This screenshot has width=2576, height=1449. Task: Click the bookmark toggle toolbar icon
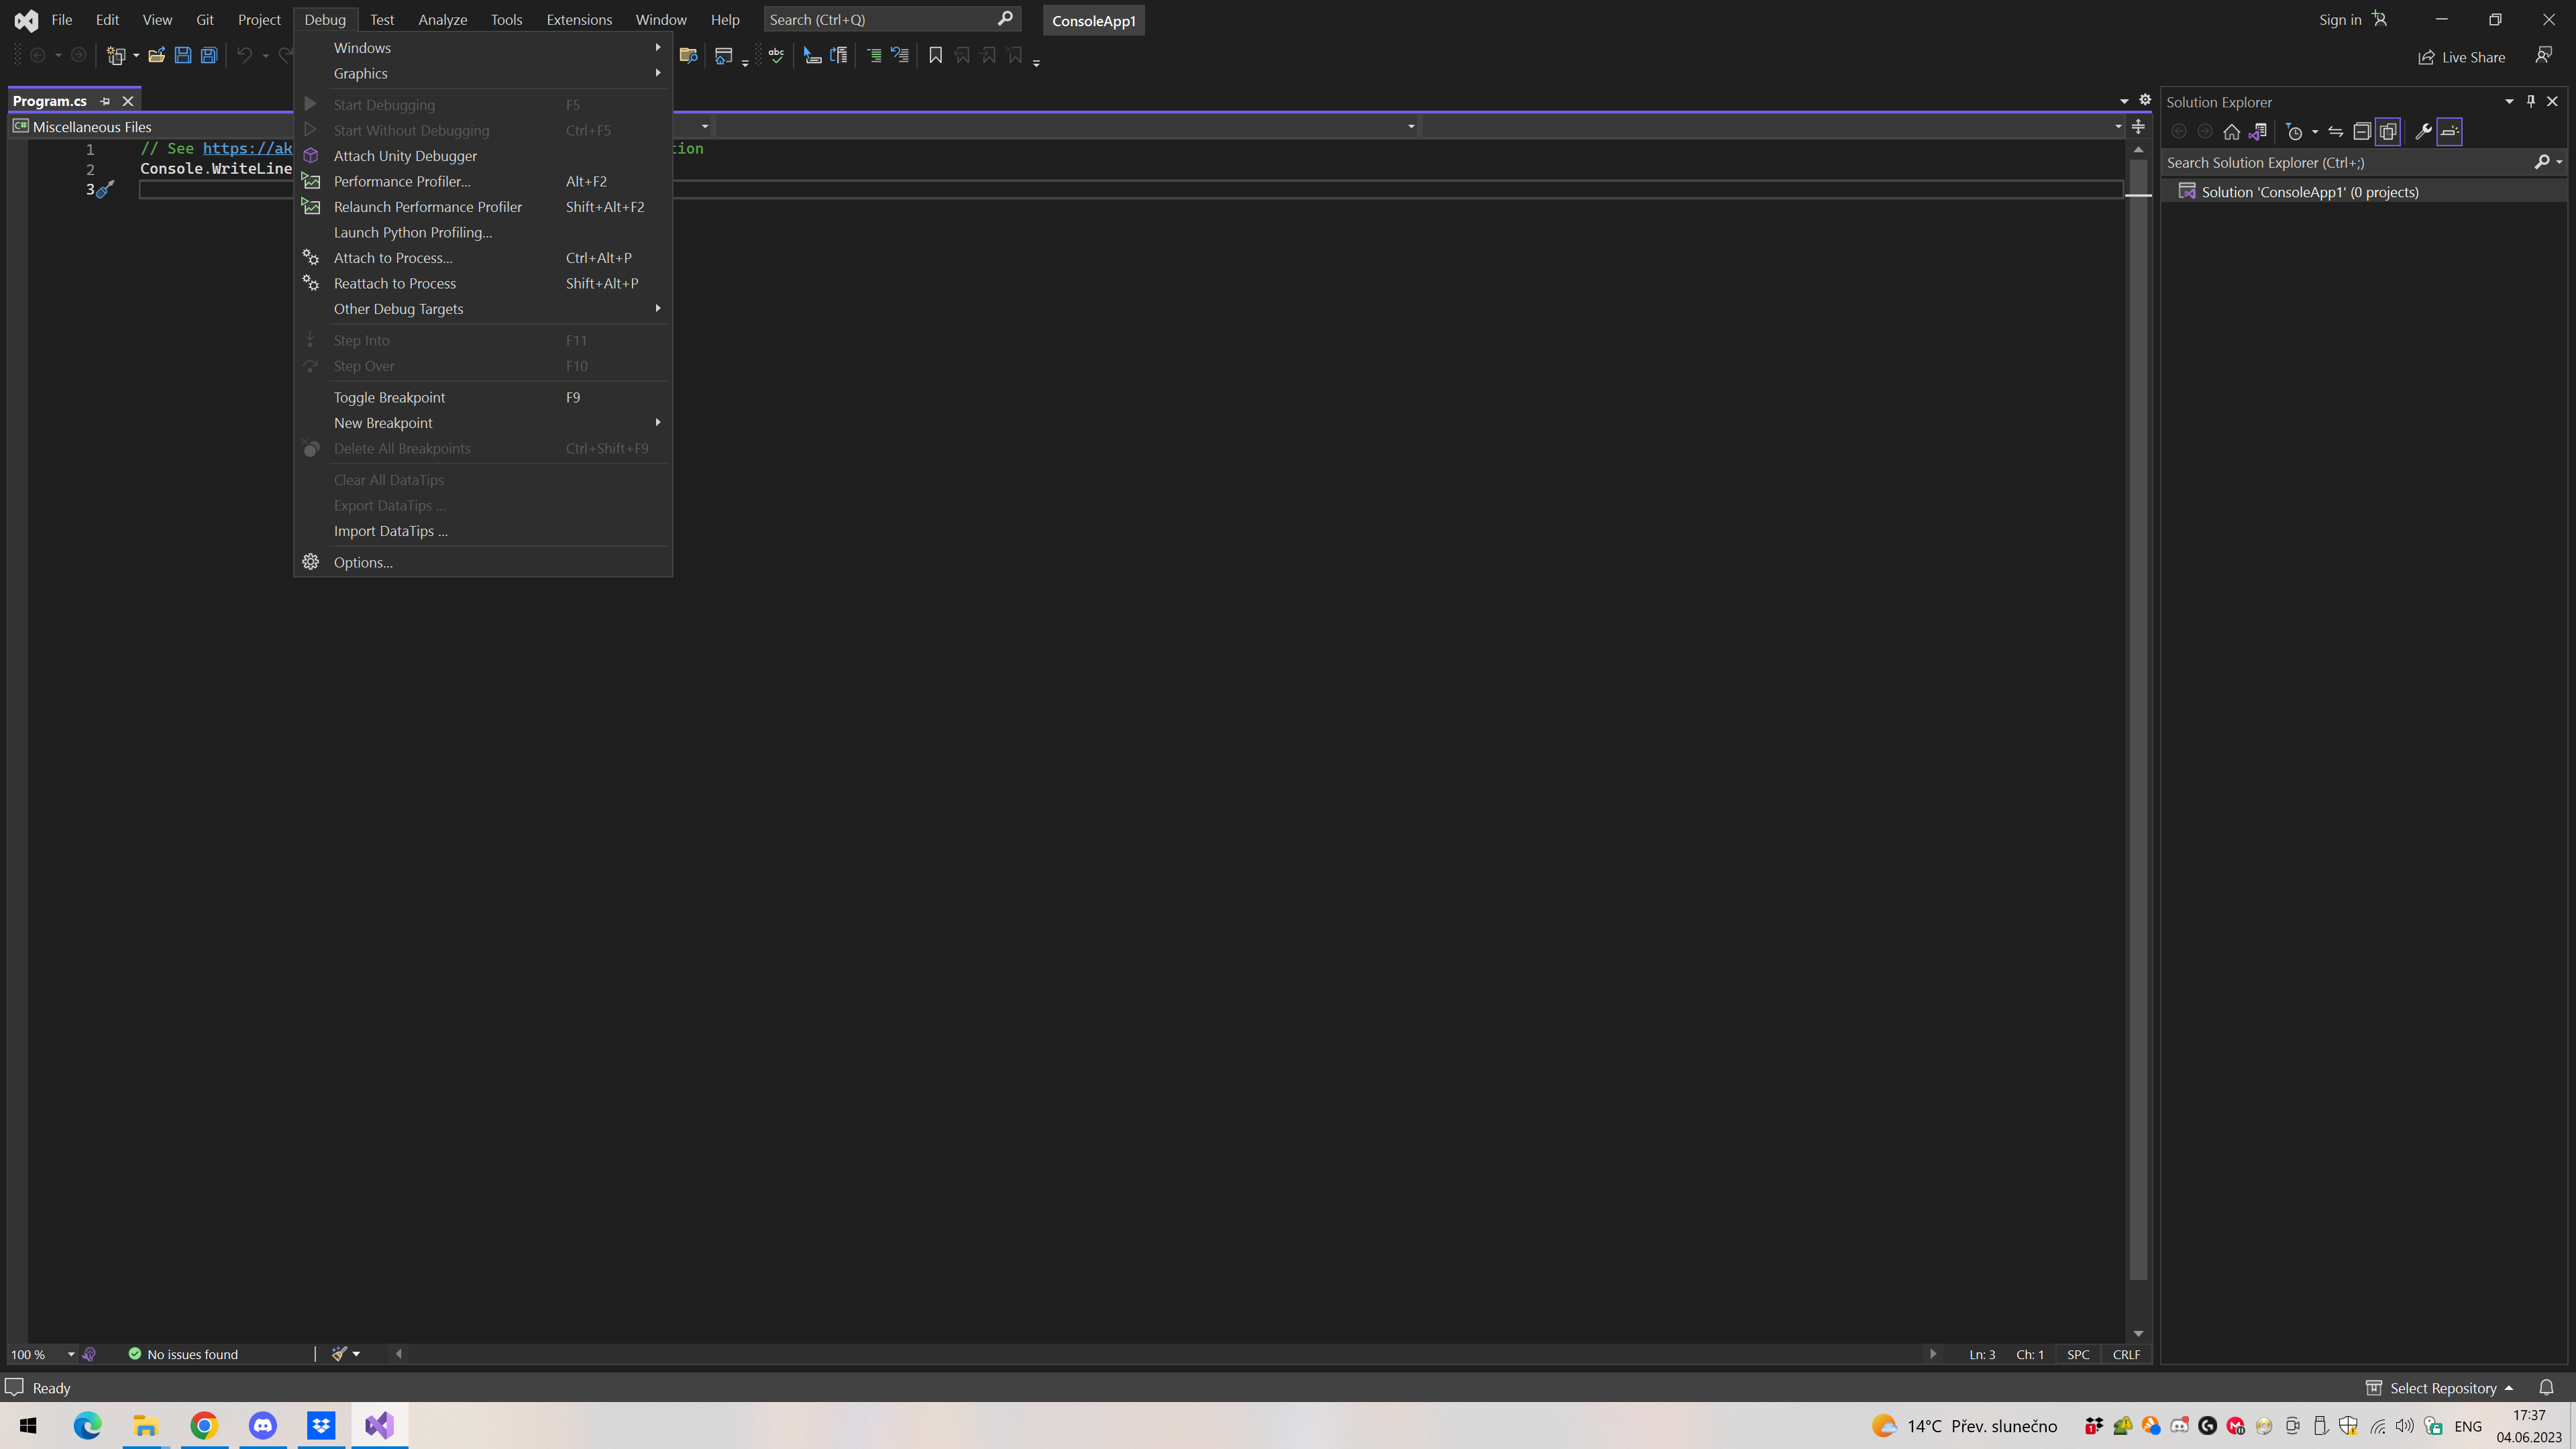pyautogui.click(x=935, y=56)
